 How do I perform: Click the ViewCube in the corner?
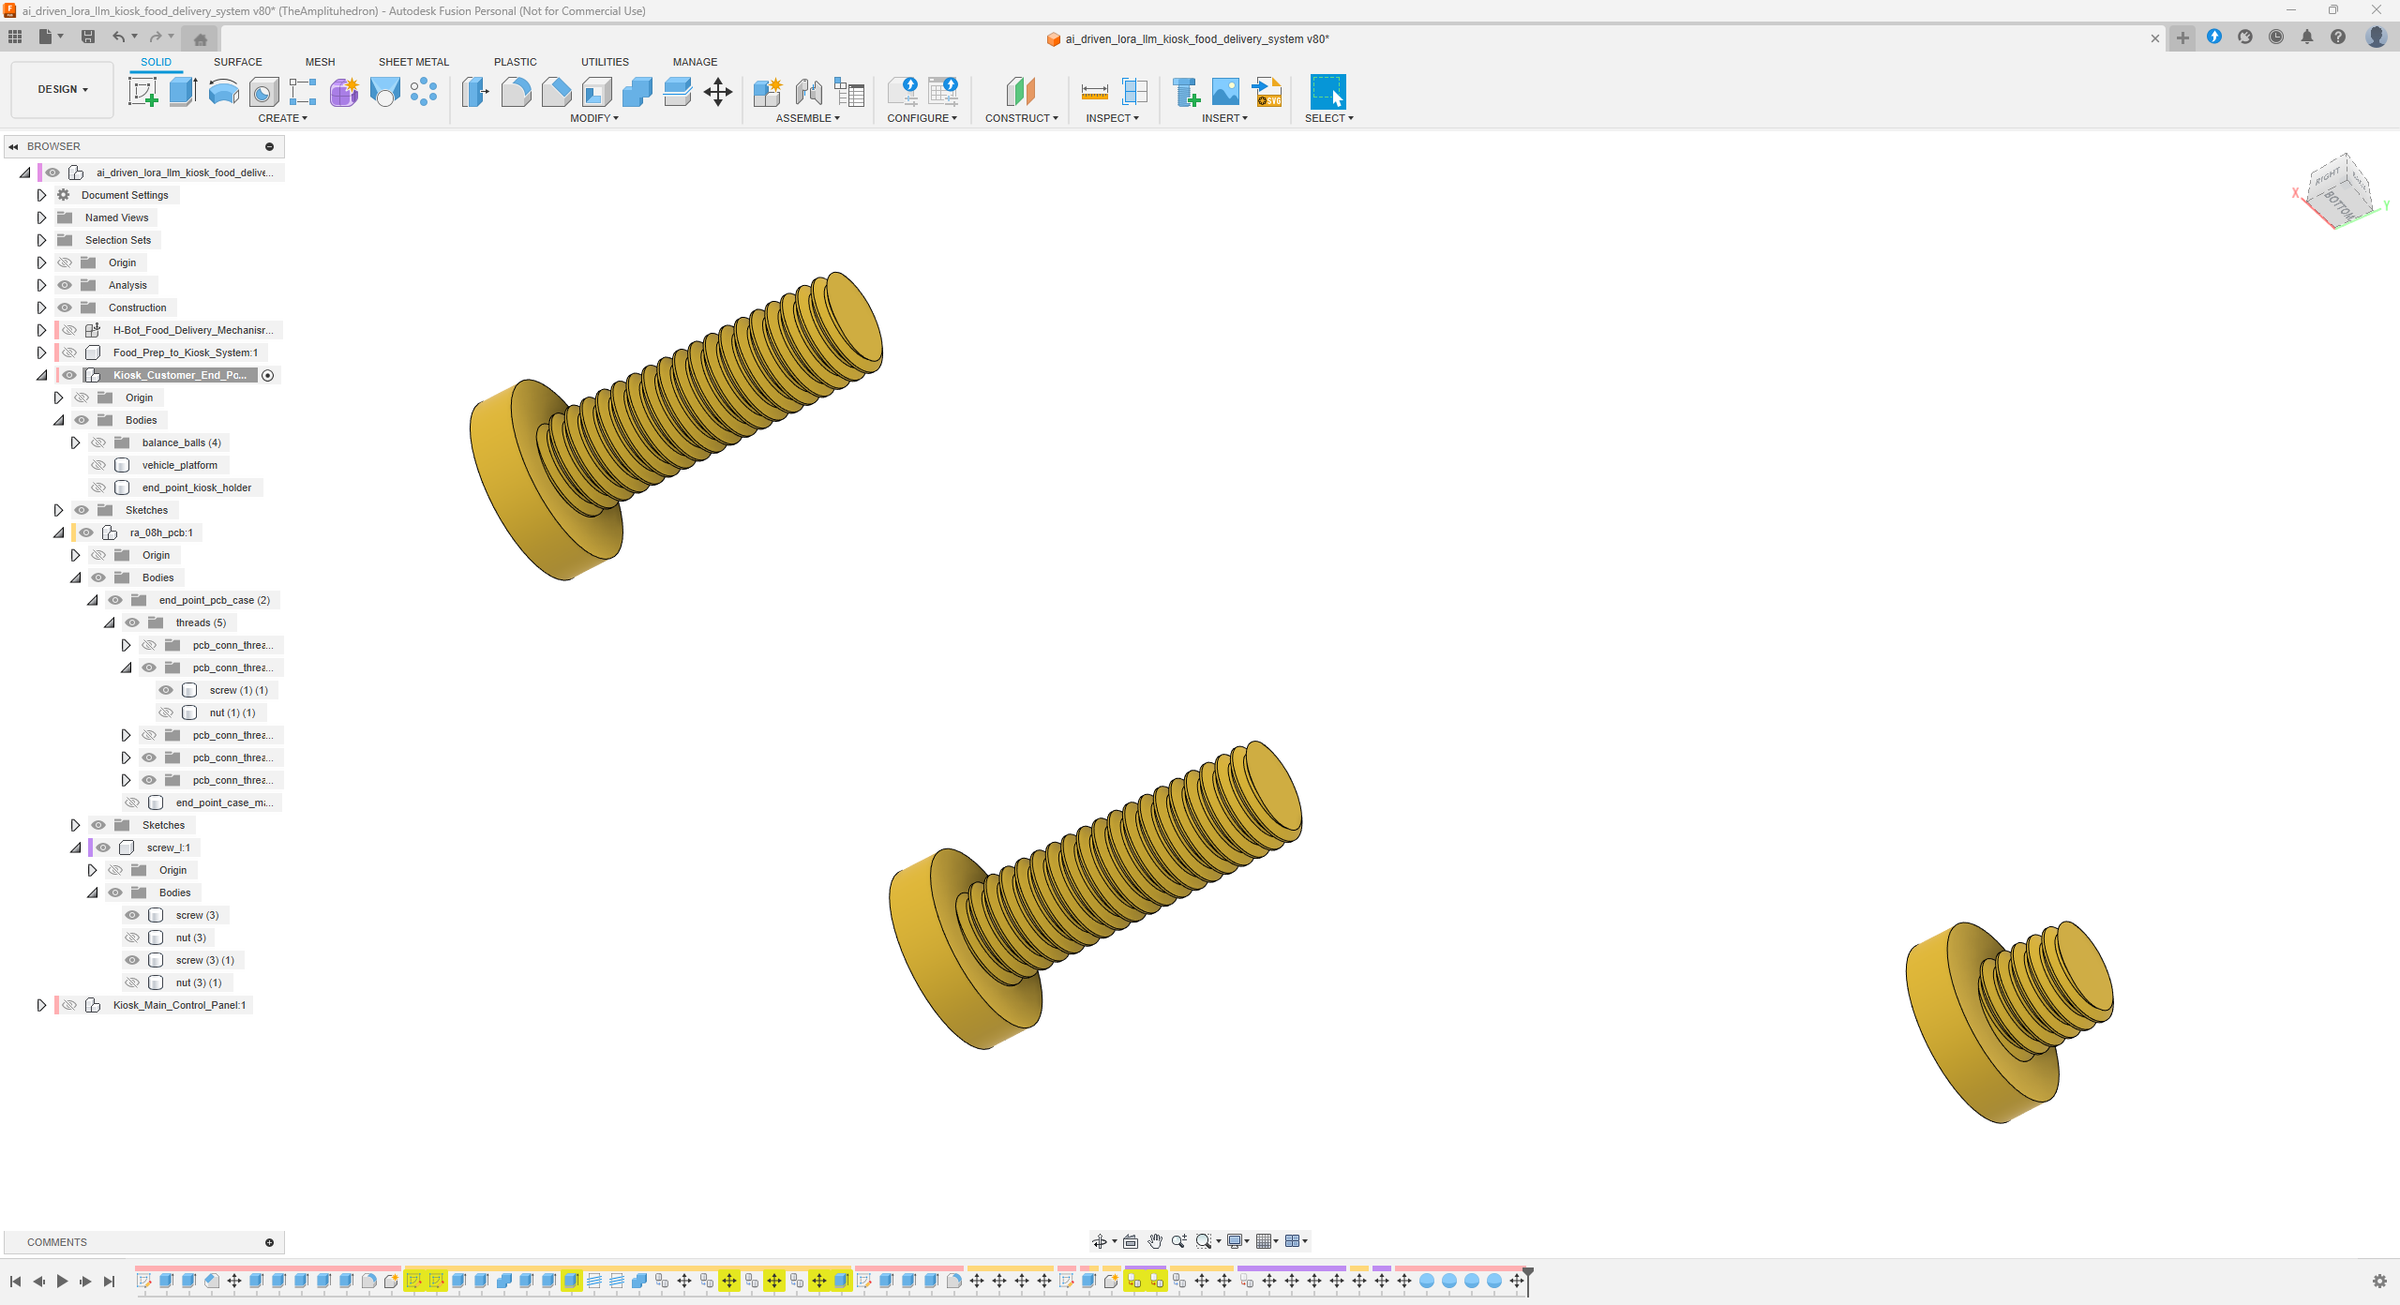click(2340, 190)
